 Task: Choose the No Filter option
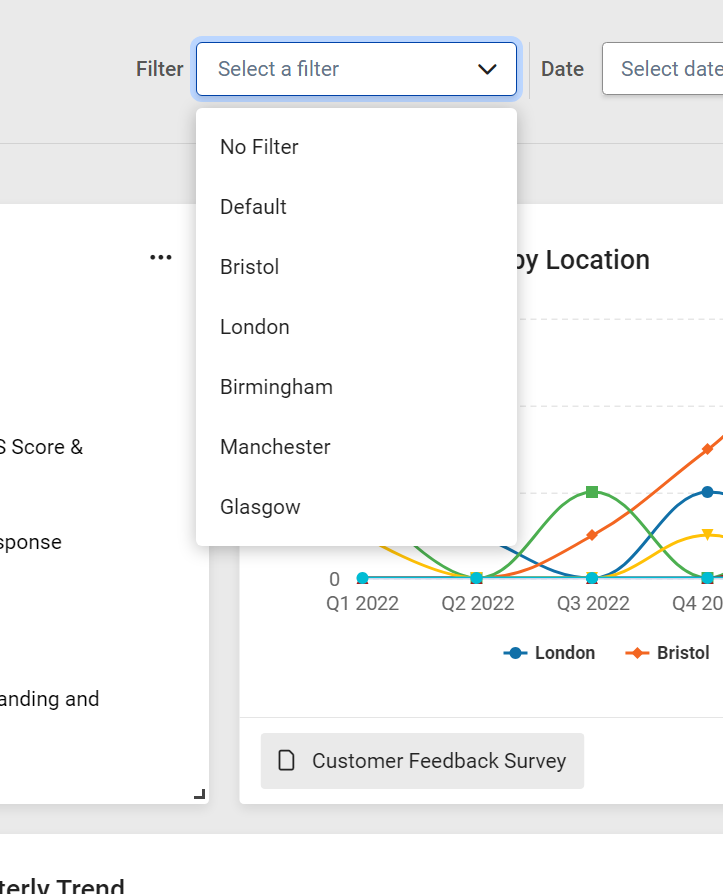coord(260,147)
